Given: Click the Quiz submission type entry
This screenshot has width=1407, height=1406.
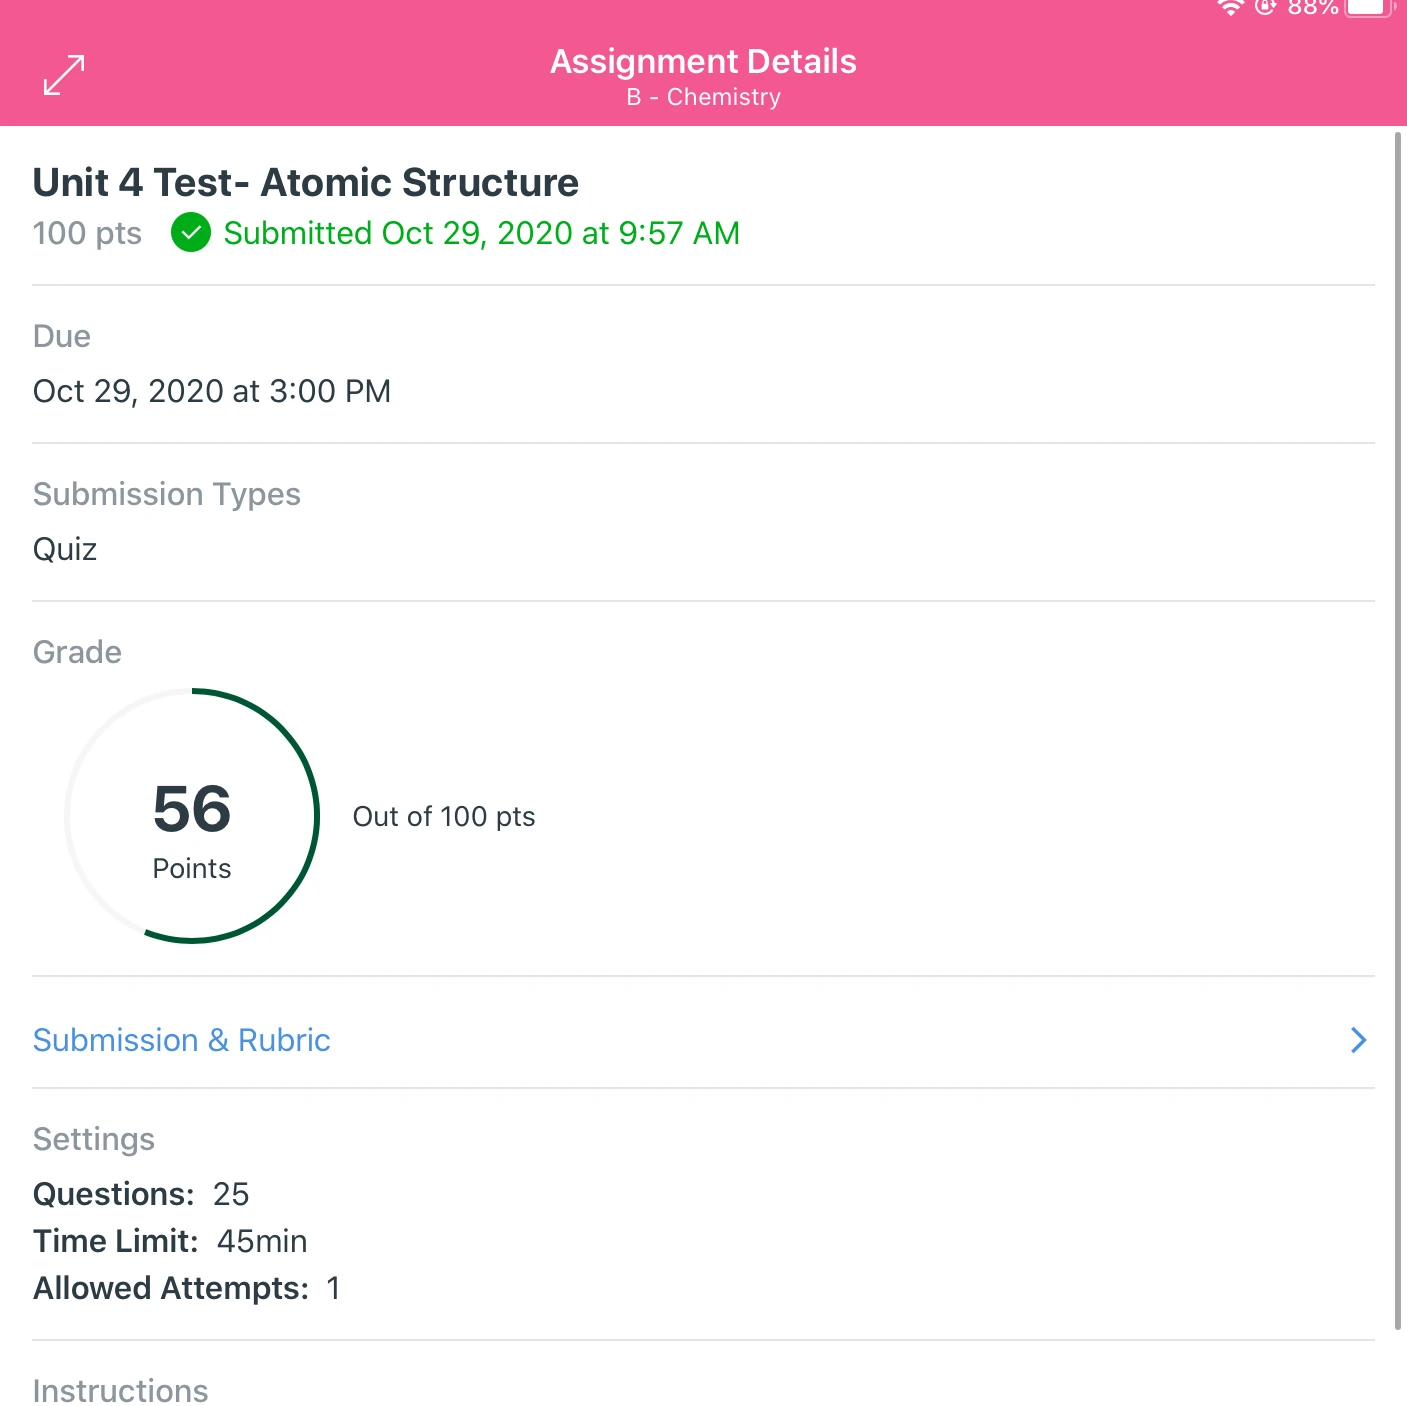Looking at the screenshot, I should [65, 549].
